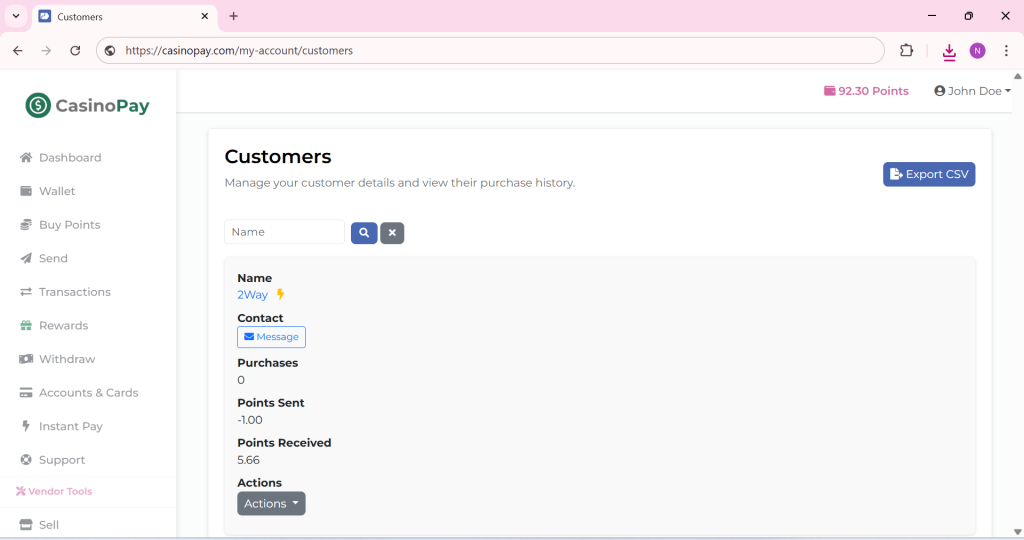The image size is (1024, 540).
Task: Click the Wallet icon in sidebar
Action: click(26, 191)
